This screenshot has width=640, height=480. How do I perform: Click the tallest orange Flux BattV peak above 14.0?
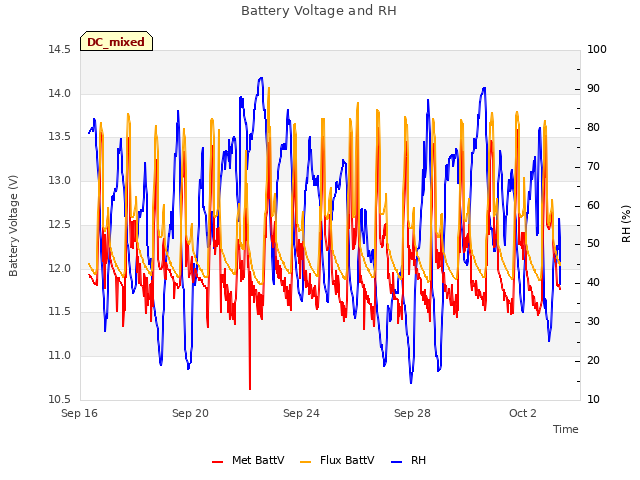click(269, 89)
